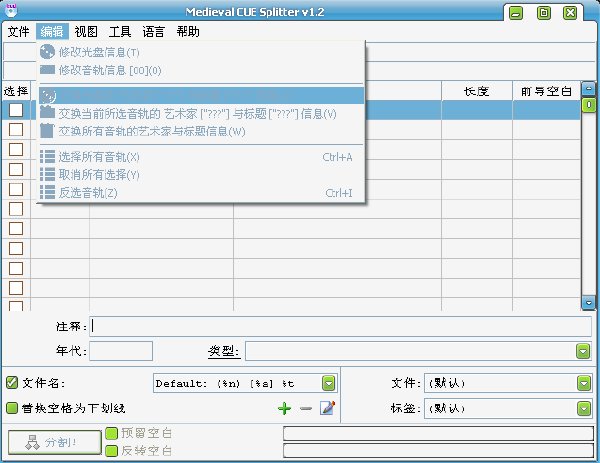
Task: Click the disc icon beside 修改光盘信息
Action: point(47,52)
